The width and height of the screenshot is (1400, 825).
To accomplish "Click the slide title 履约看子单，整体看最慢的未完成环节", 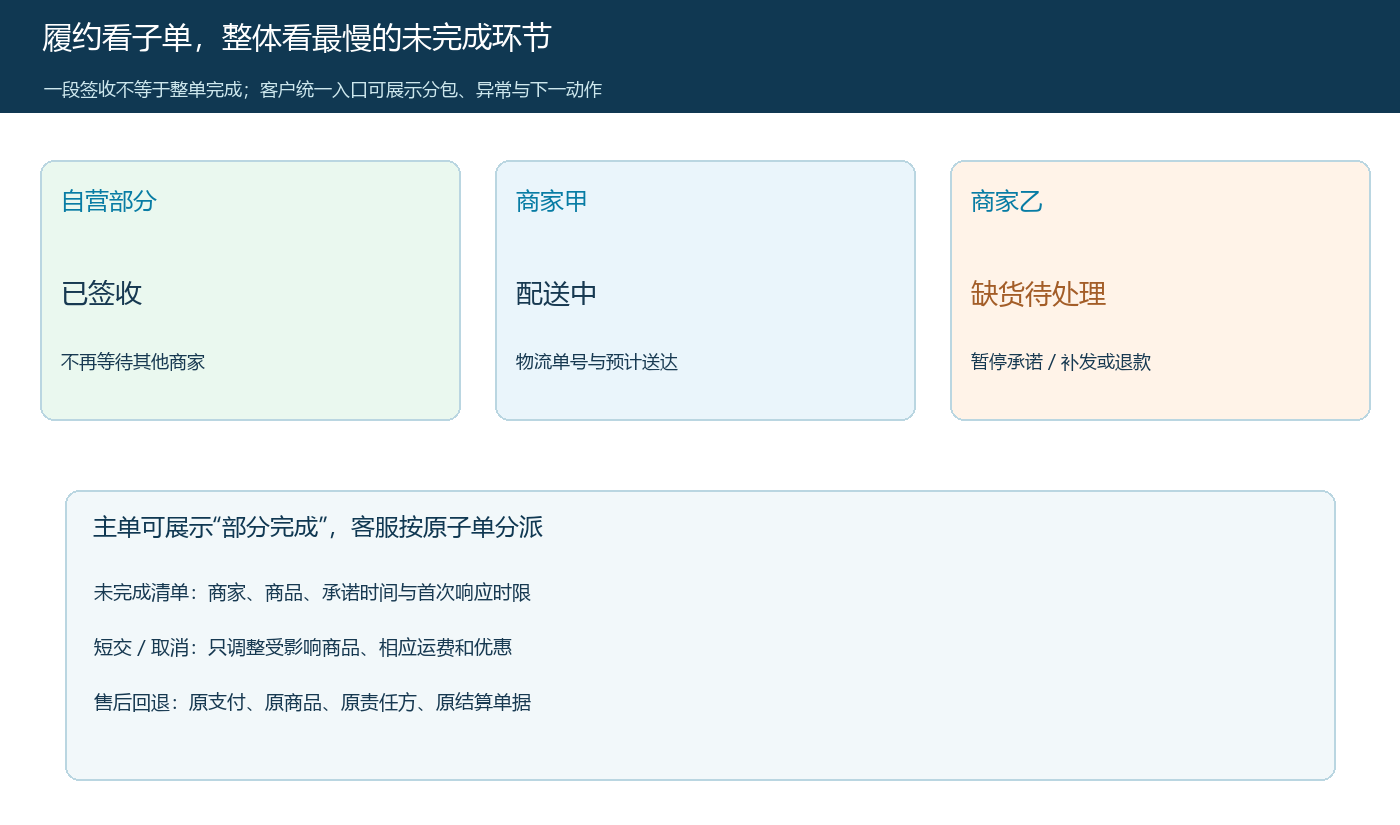I will click(297, 38).
